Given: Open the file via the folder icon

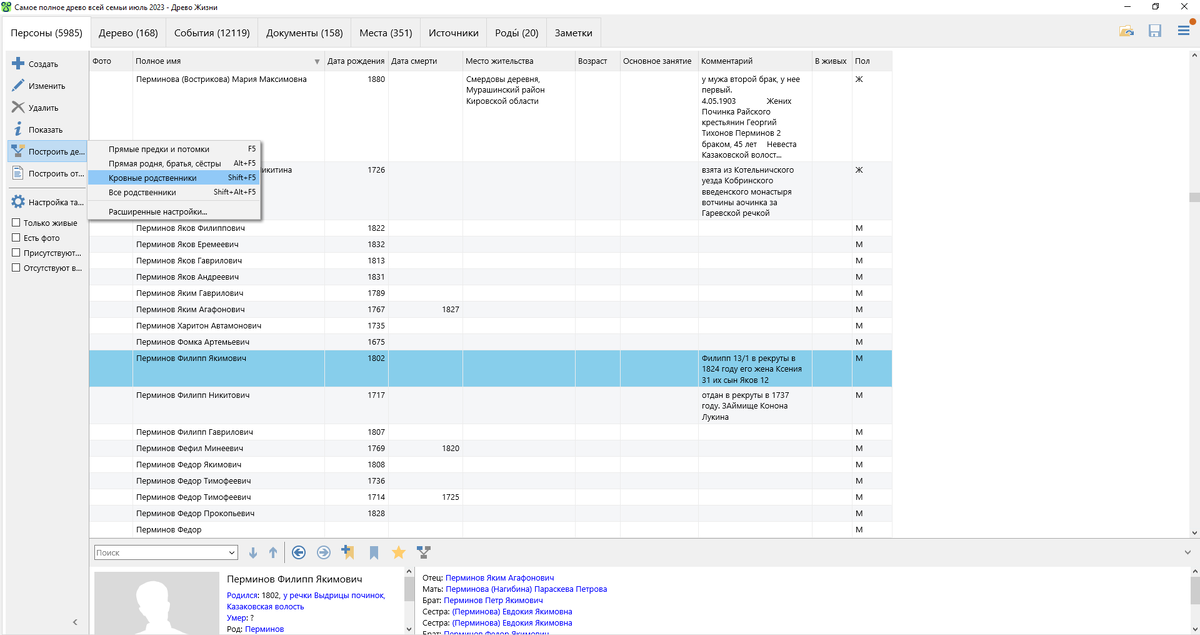Looking at the screenshot, I should pyautogui.click(x=1126, y=32).
